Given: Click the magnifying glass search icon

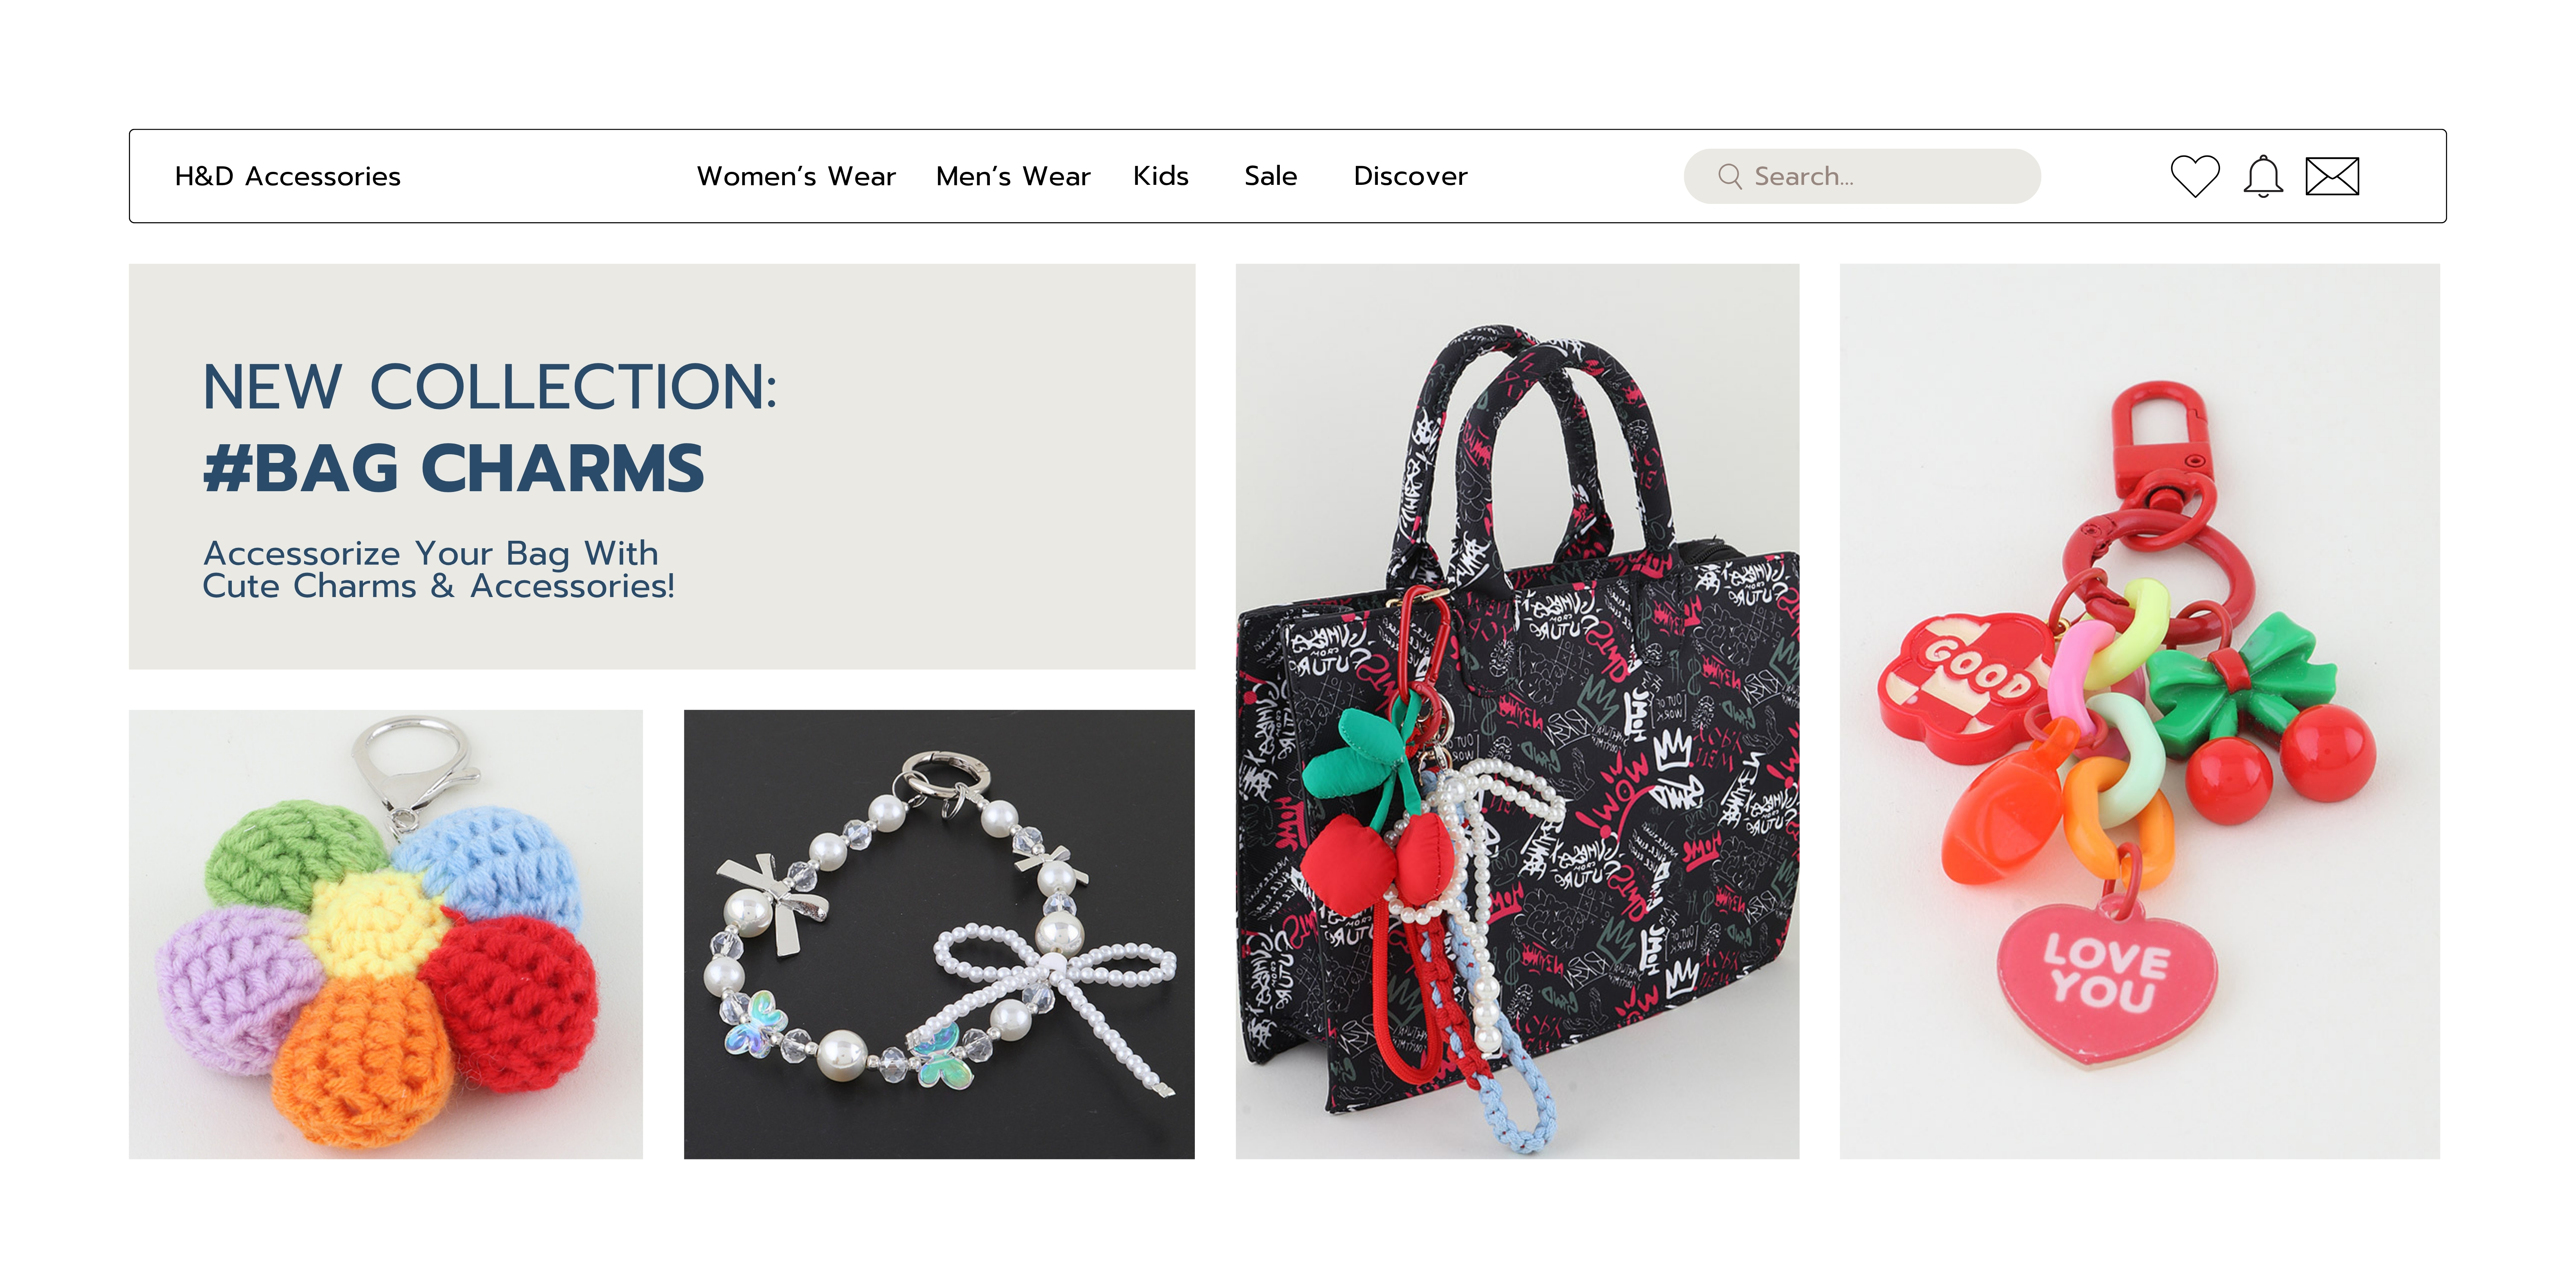Looking at the screenshot, I should click(x=1729, y=176).
